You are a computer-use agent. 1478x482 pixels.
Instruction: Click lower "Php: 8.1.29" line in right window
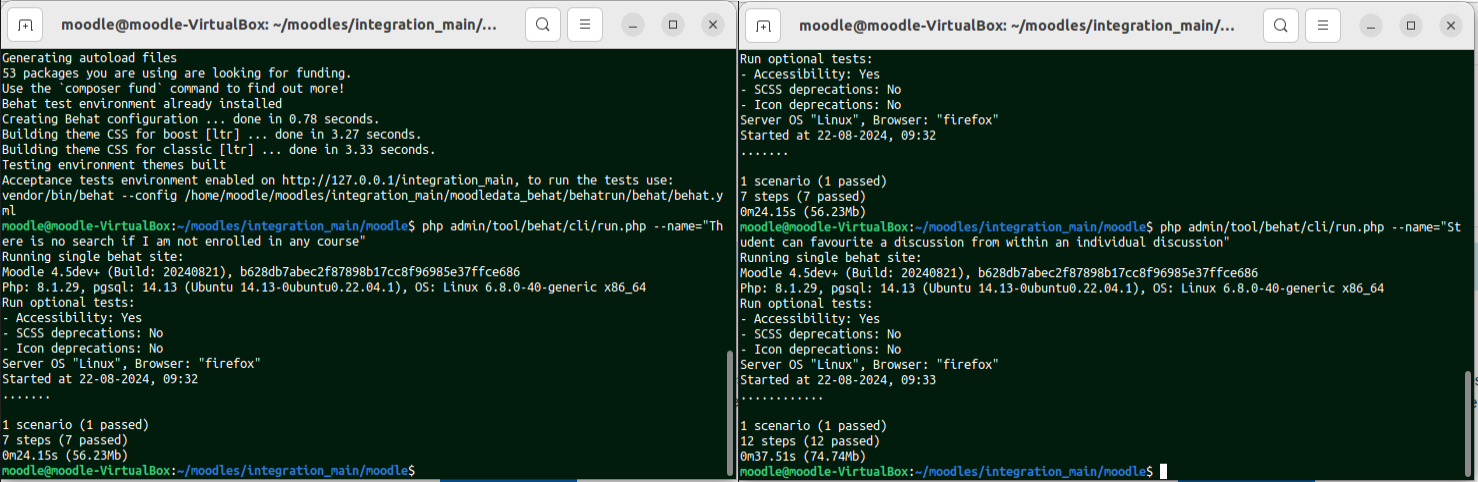click(x=1062, y=288)
